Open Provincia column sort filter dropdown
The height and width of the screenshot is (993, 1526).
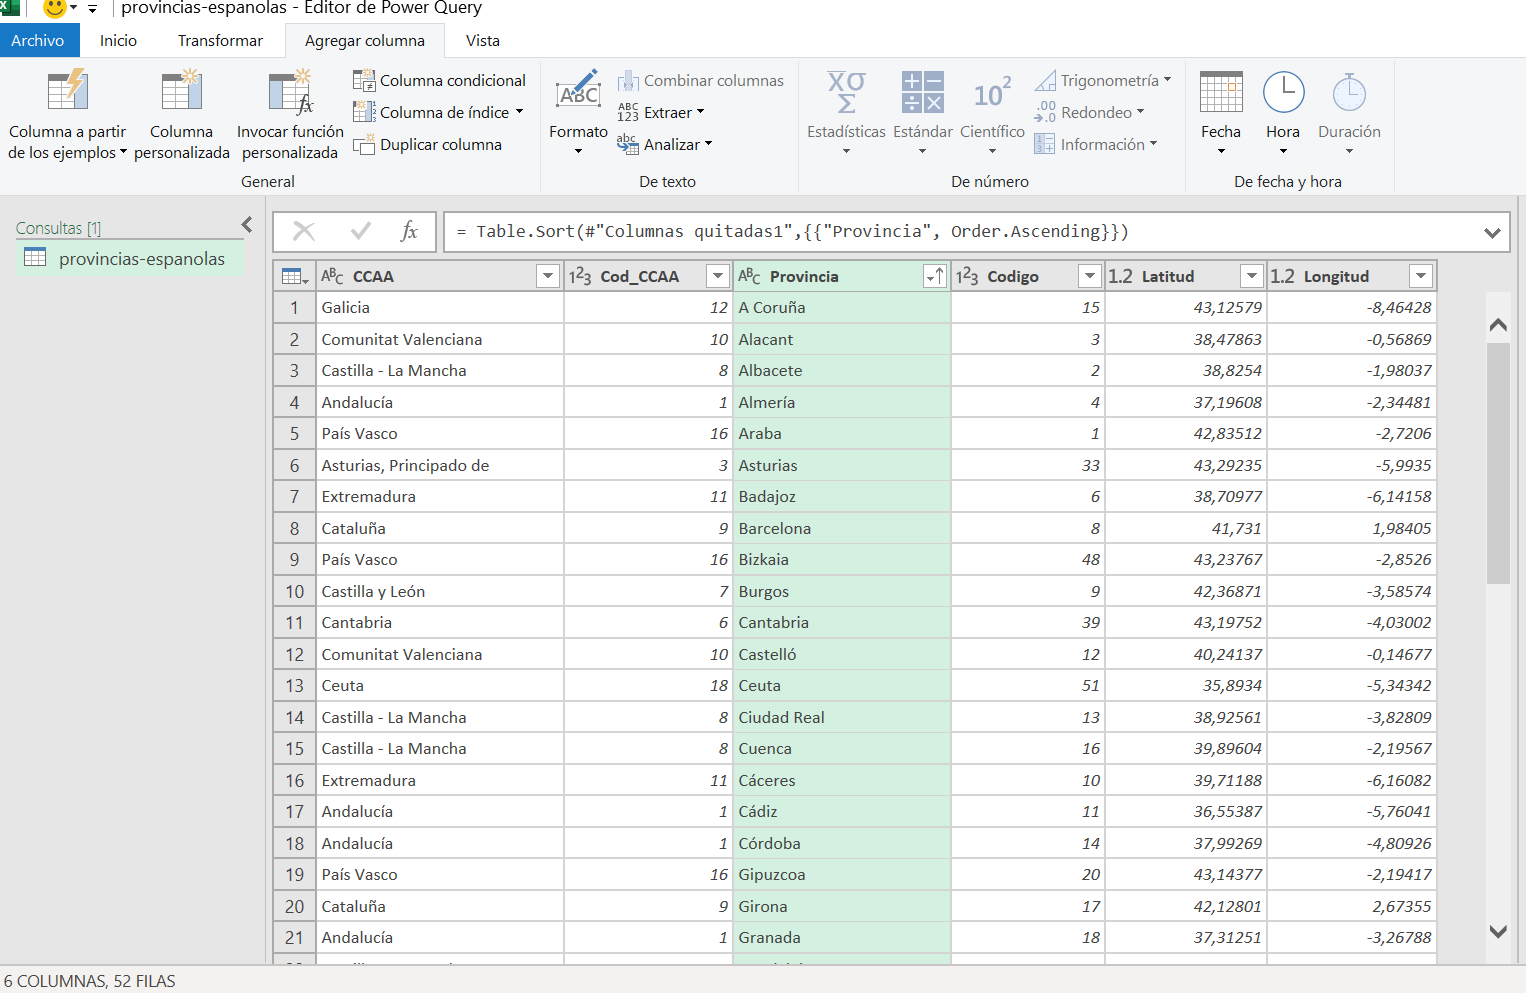934,276
